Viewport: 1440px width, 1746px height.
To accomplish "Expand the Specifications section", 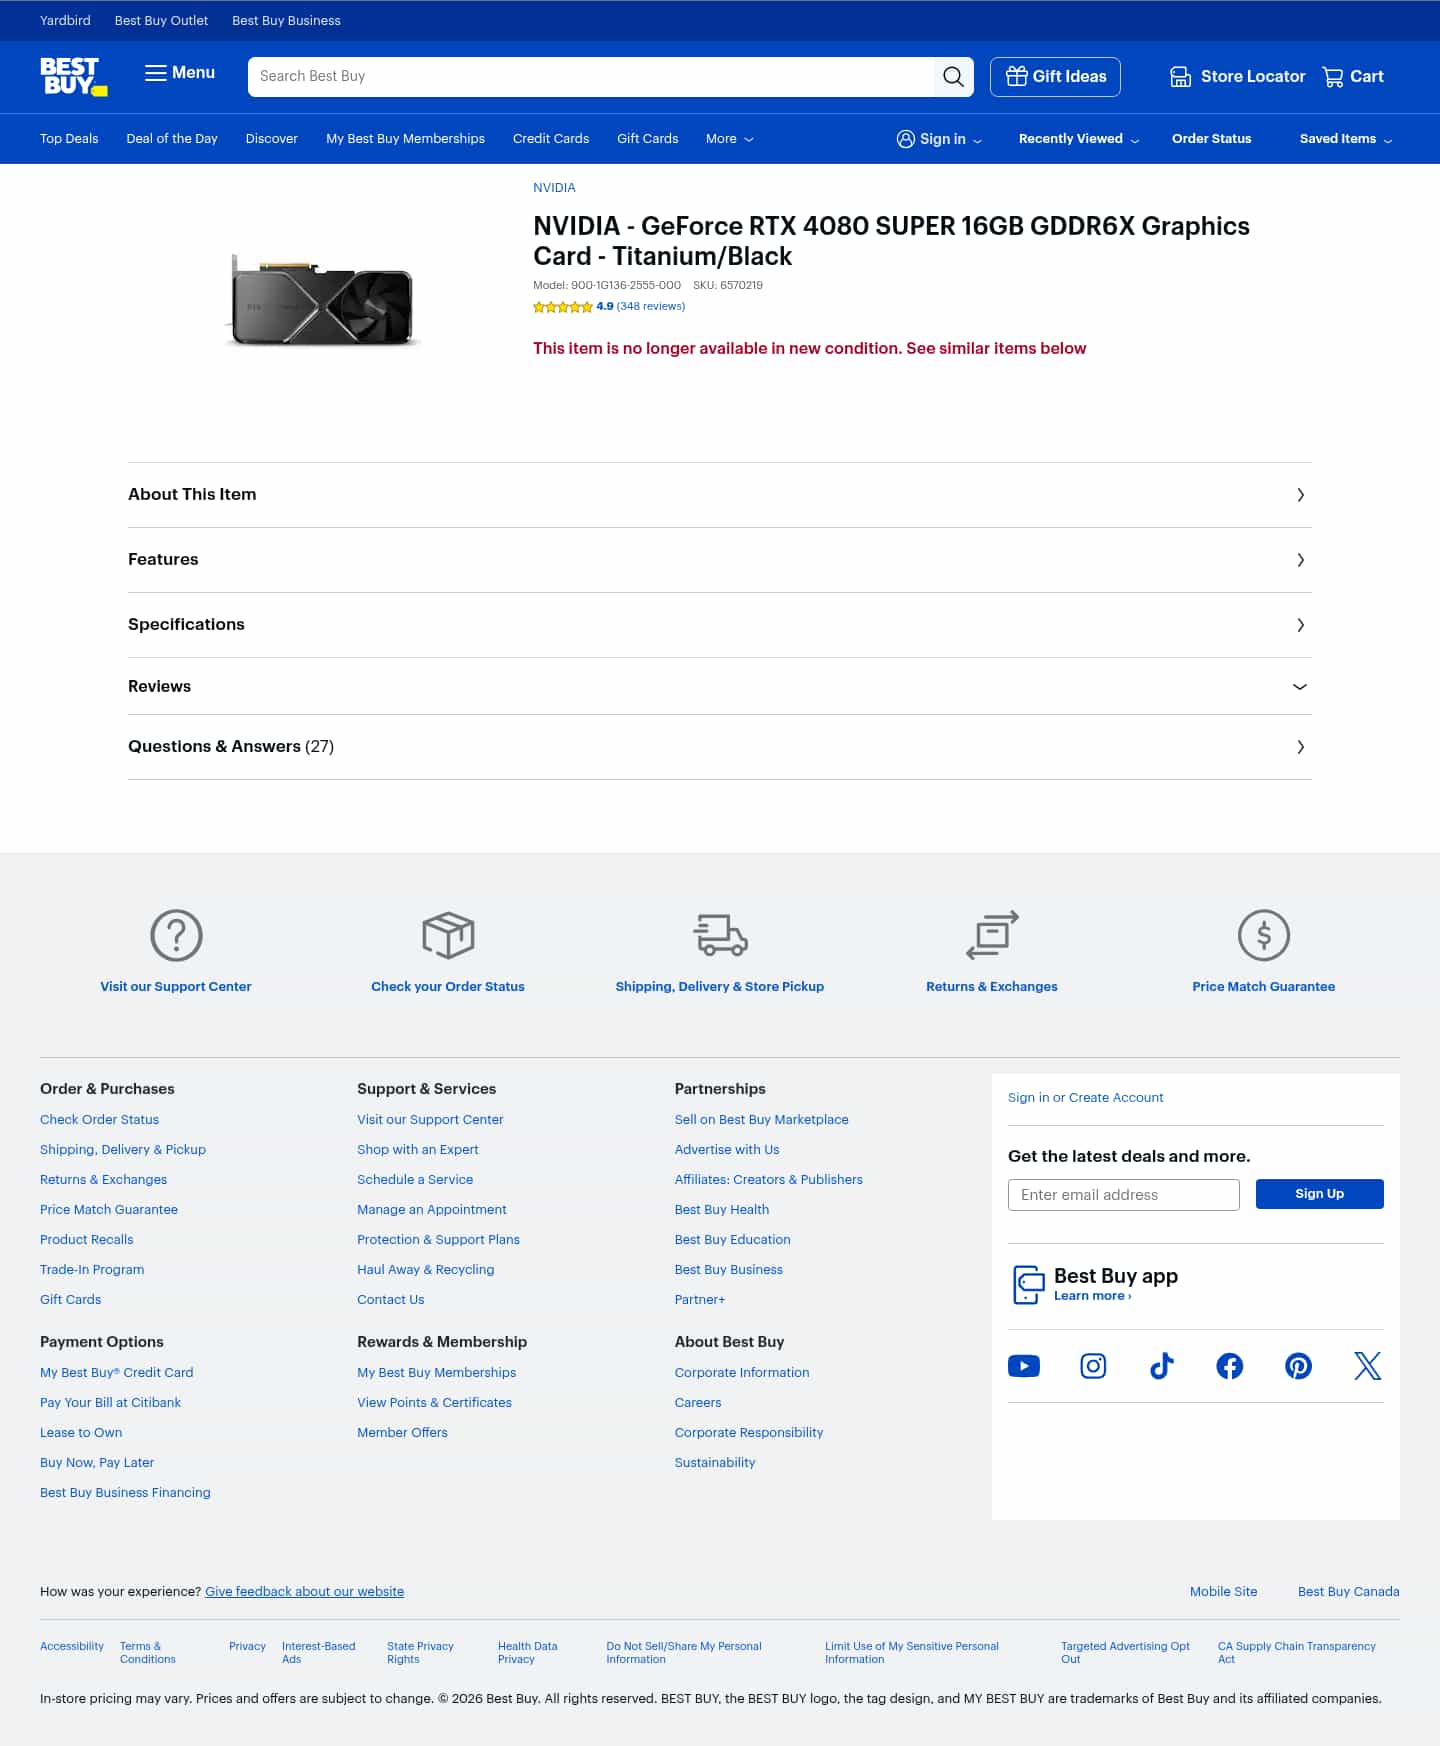I will point(720,625).
